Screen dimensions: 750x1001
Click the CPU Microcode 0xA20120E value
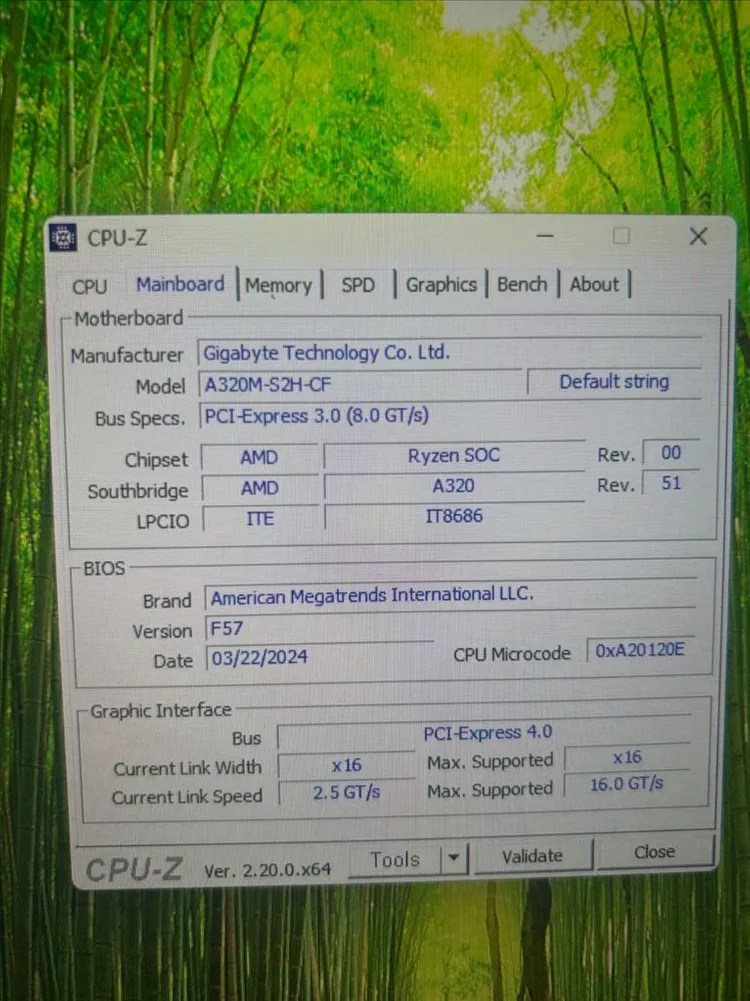click(640, 650)
